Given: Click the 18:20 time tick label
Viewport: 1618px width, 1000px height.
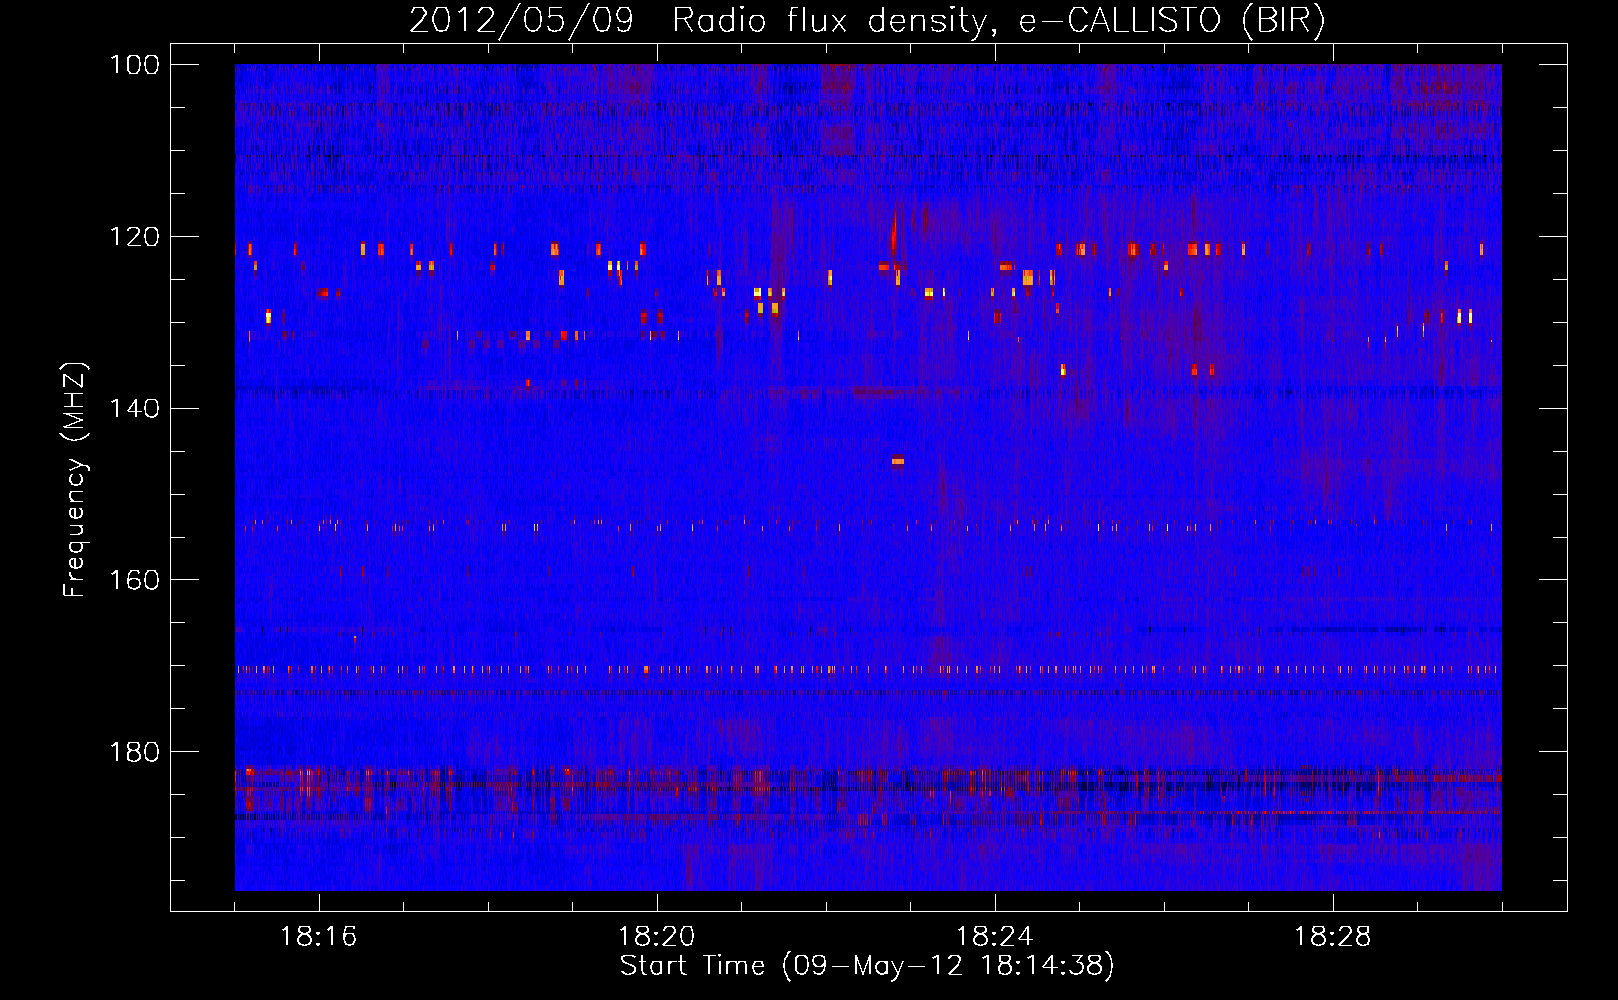Looking at the screenshot, I should [657, 937].
